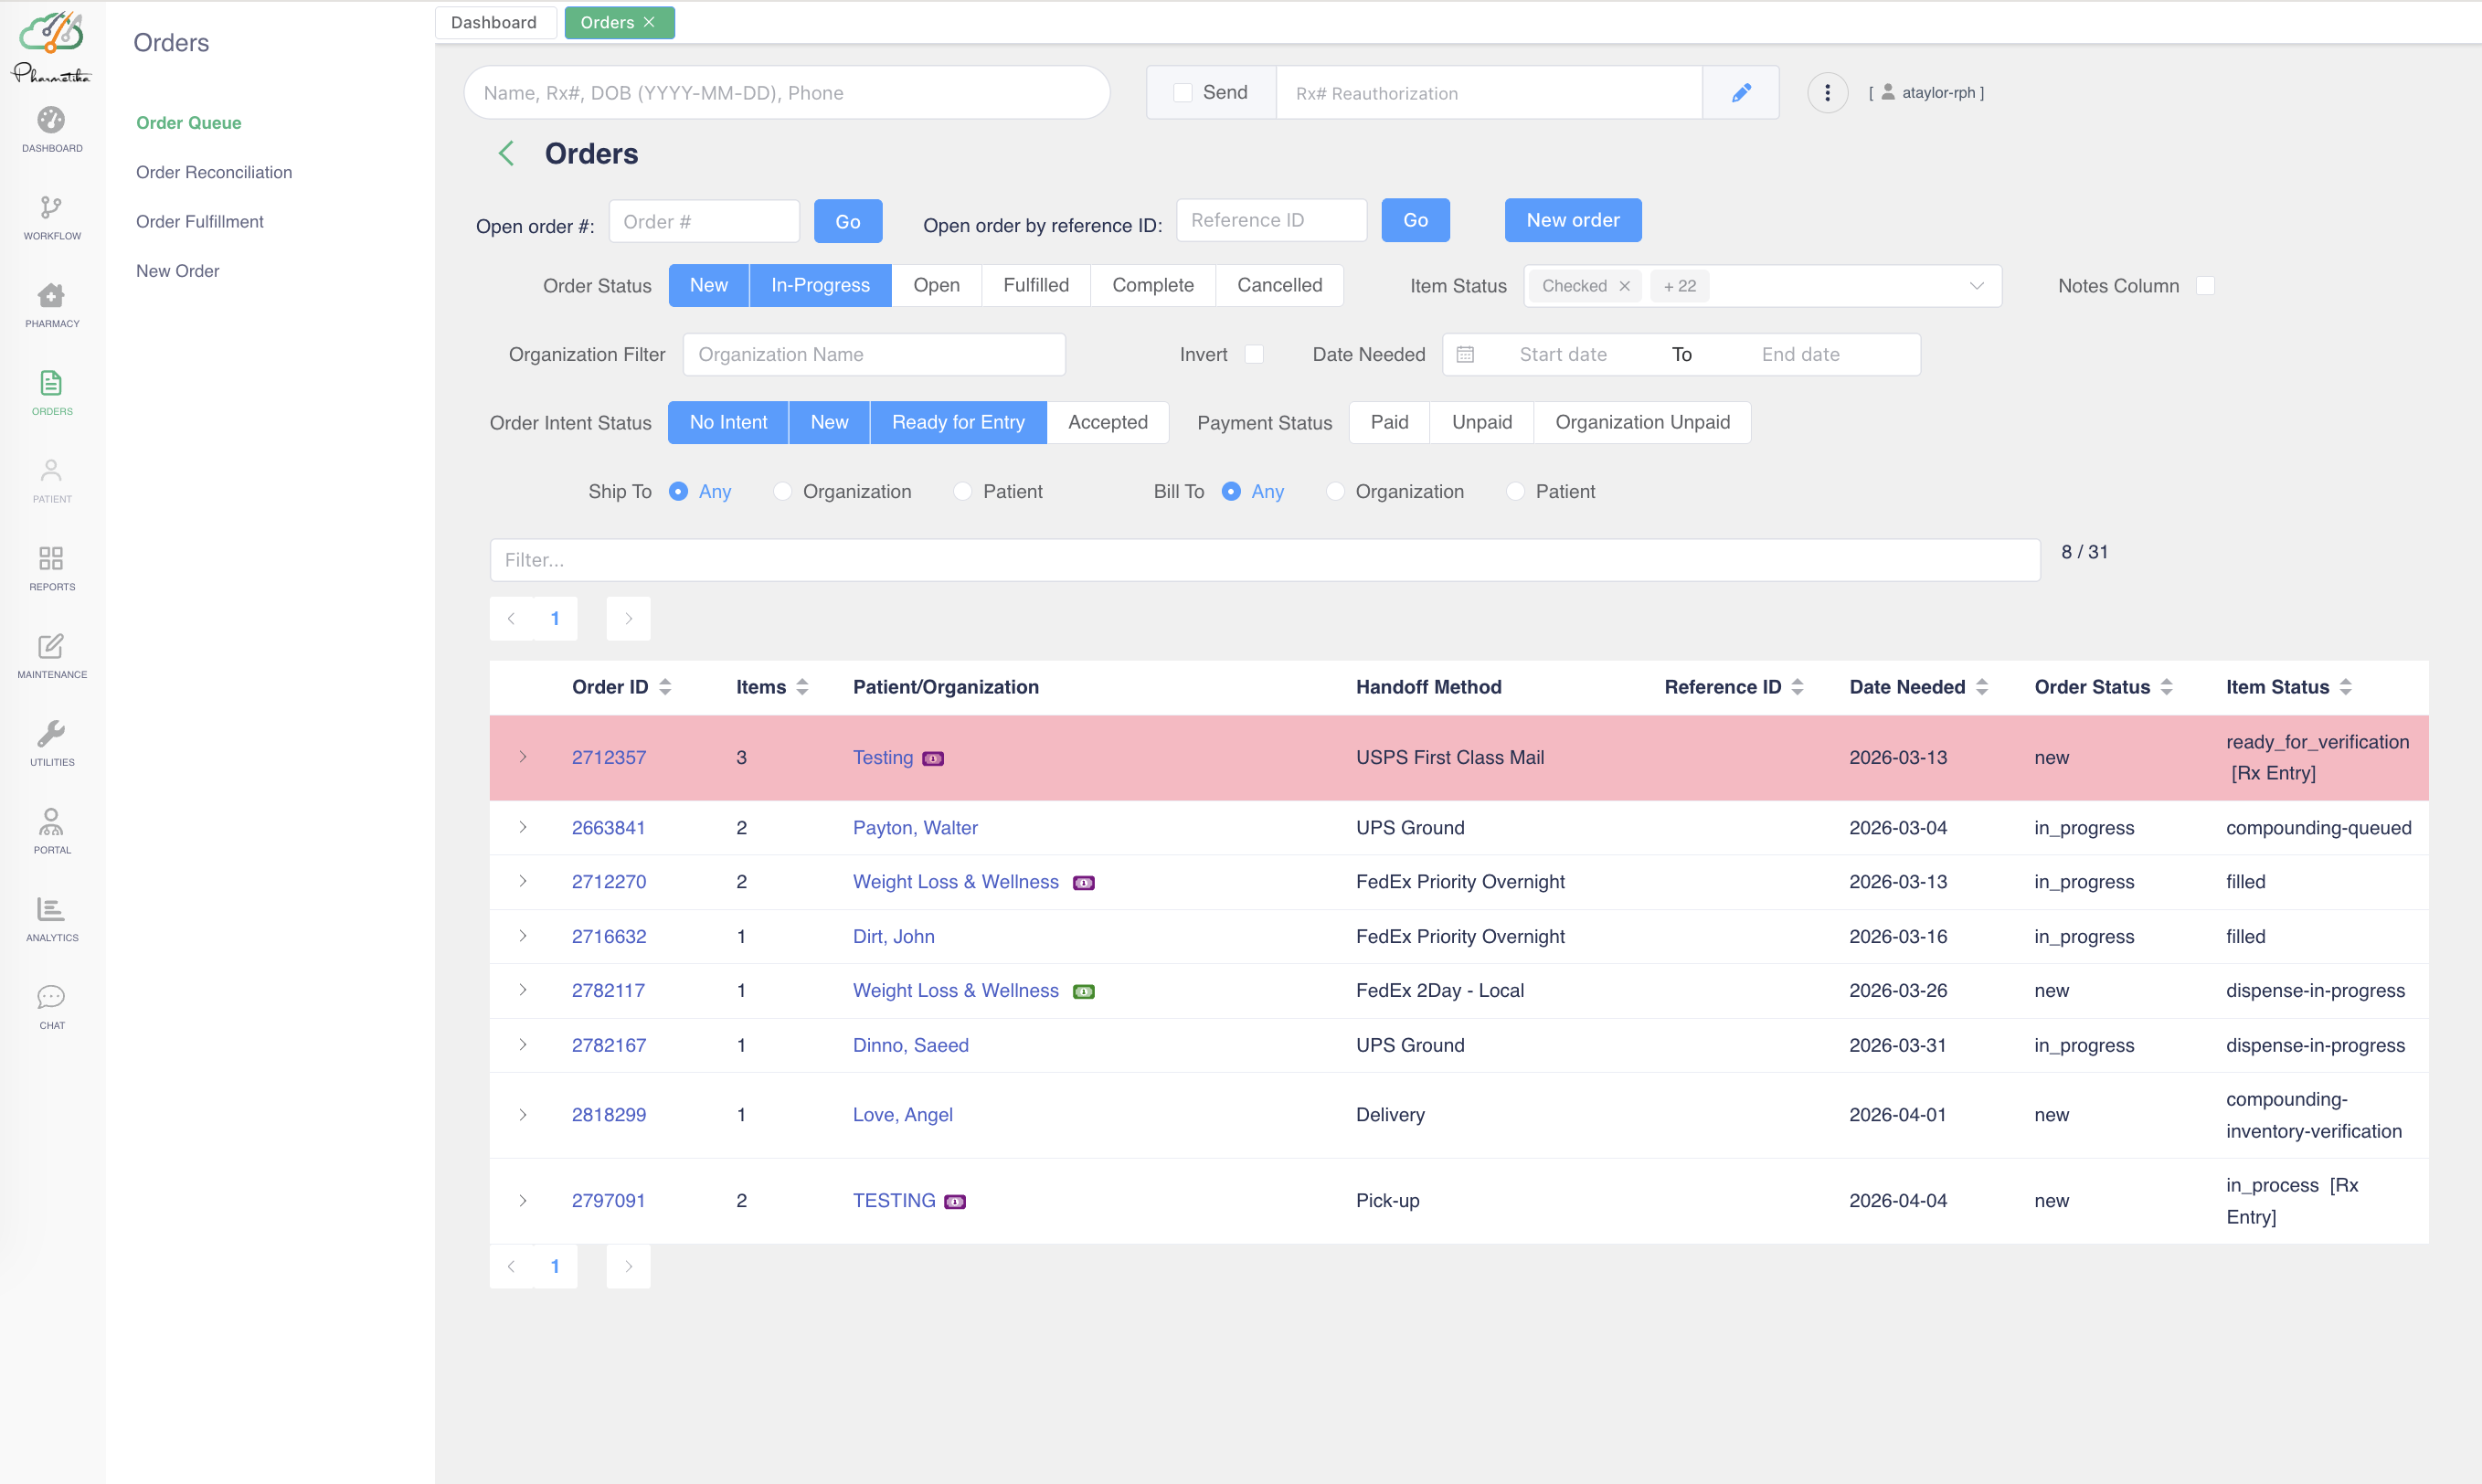
Task: Open the Portal sidebar icon
Action: click(x=51, y=821)
